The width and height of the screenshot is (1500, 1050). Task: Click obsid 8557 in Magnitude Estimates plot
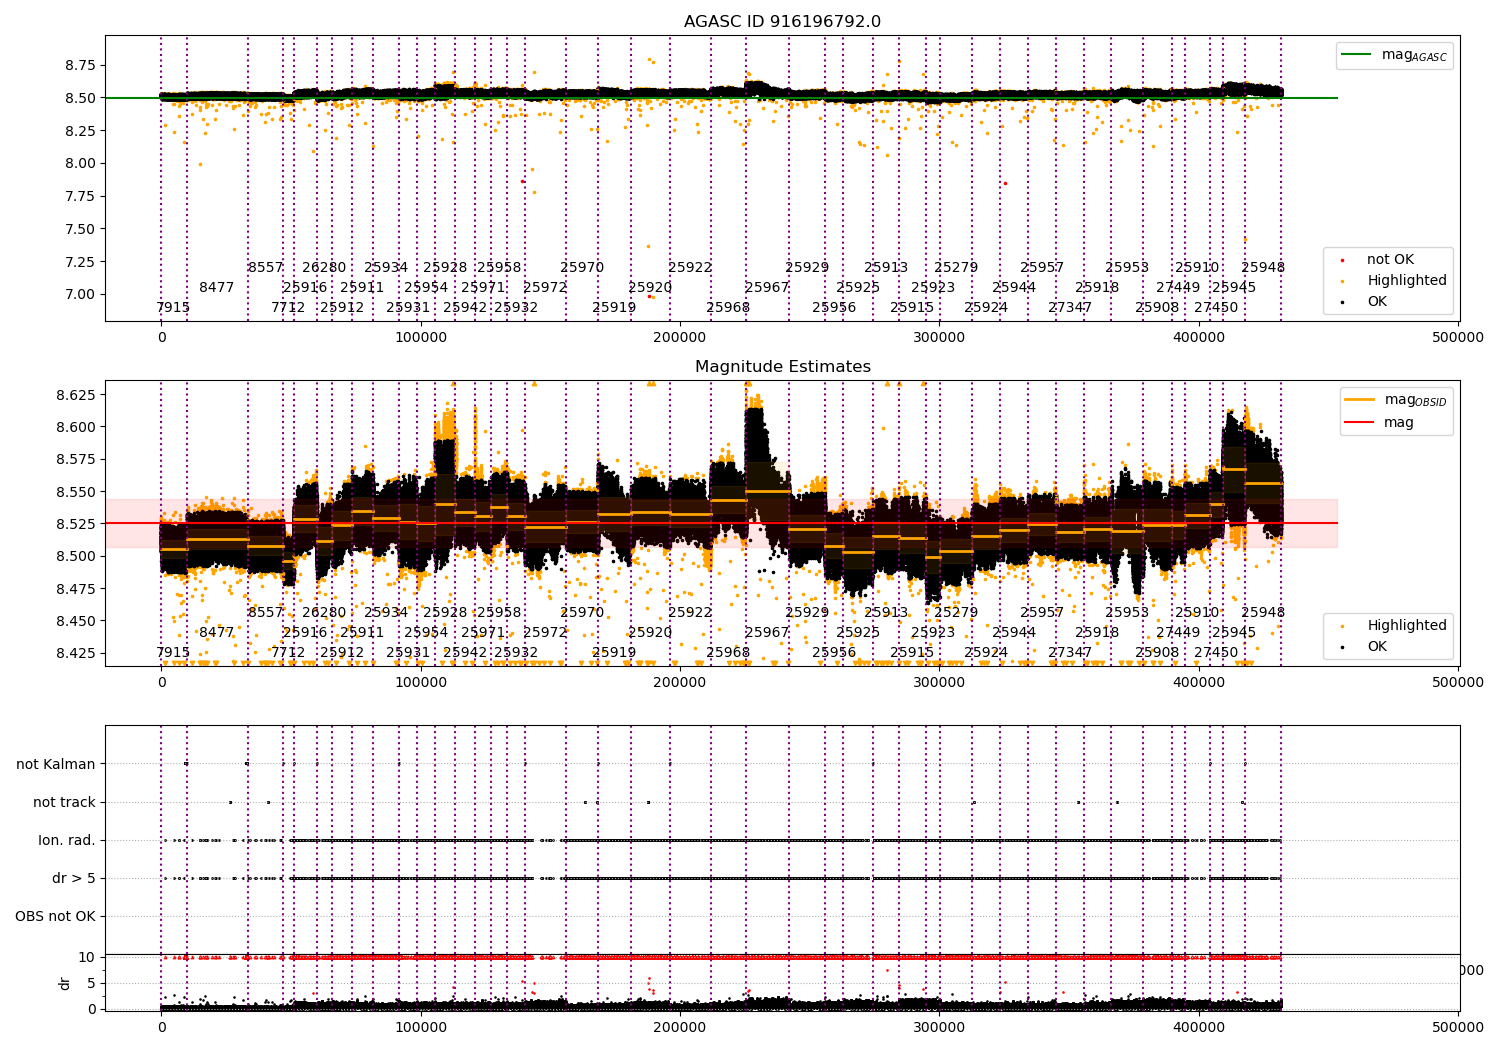[x=266, y=612]
